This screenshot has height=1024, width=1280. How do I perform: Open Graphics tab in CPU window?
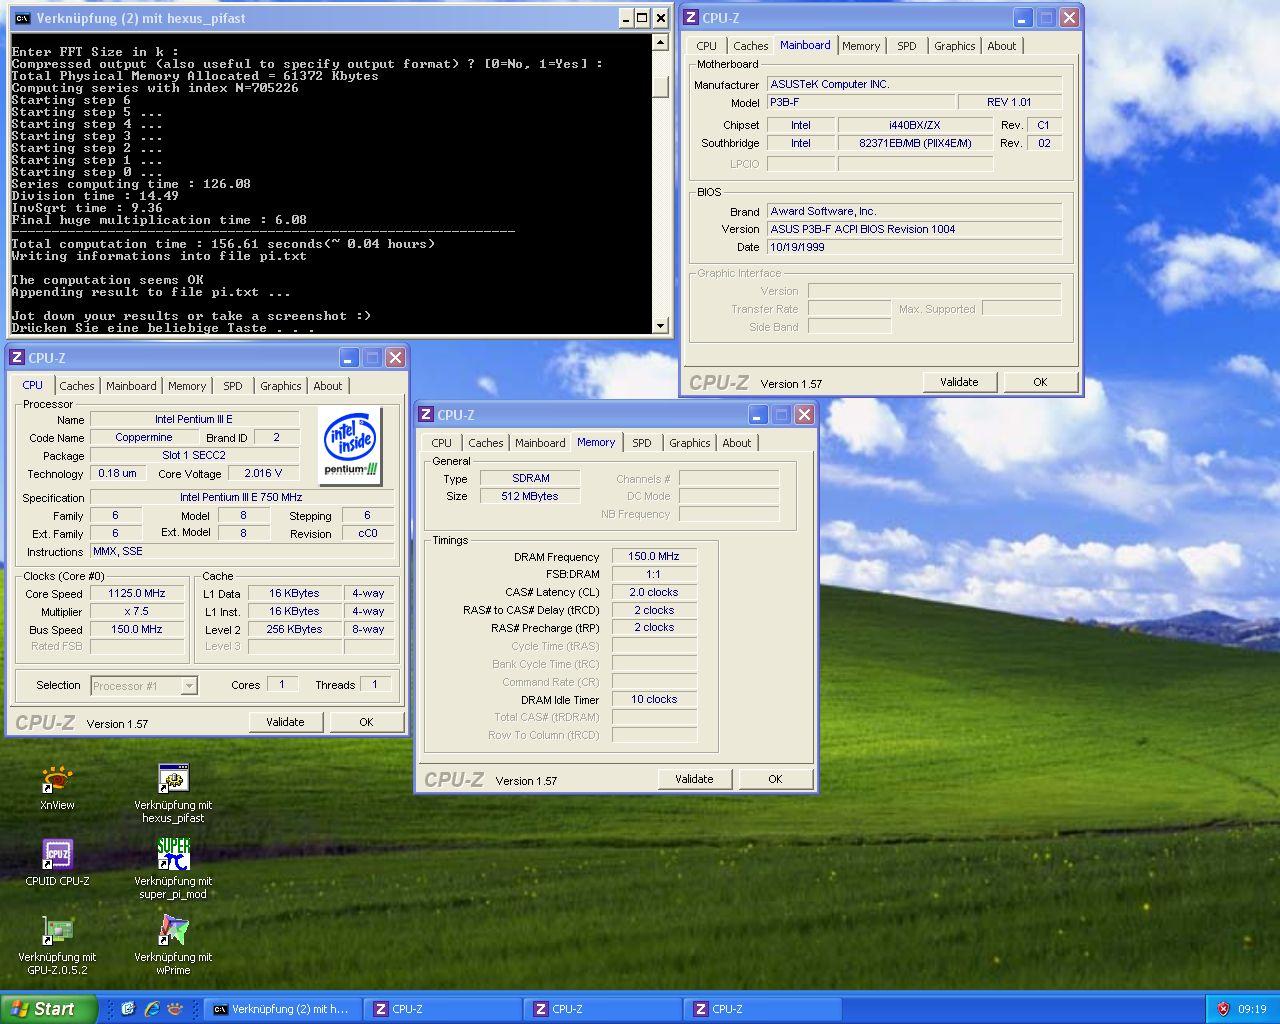(281, 386)
